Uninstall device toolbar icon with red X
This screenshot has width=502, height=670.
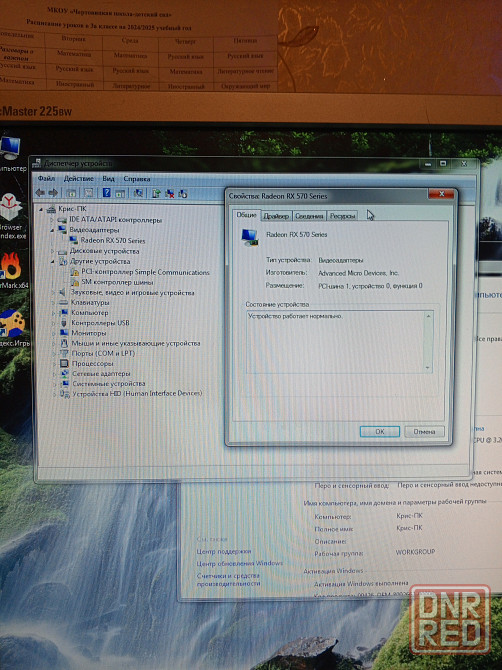pyautogui.click(x=170, y=194)
